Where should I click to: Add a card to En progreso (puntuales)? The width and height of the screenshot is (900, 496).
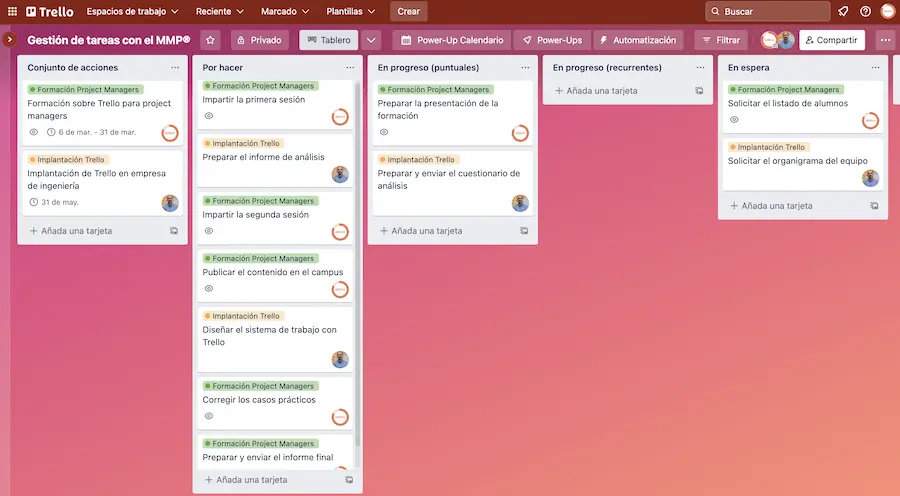click(421, 231)
